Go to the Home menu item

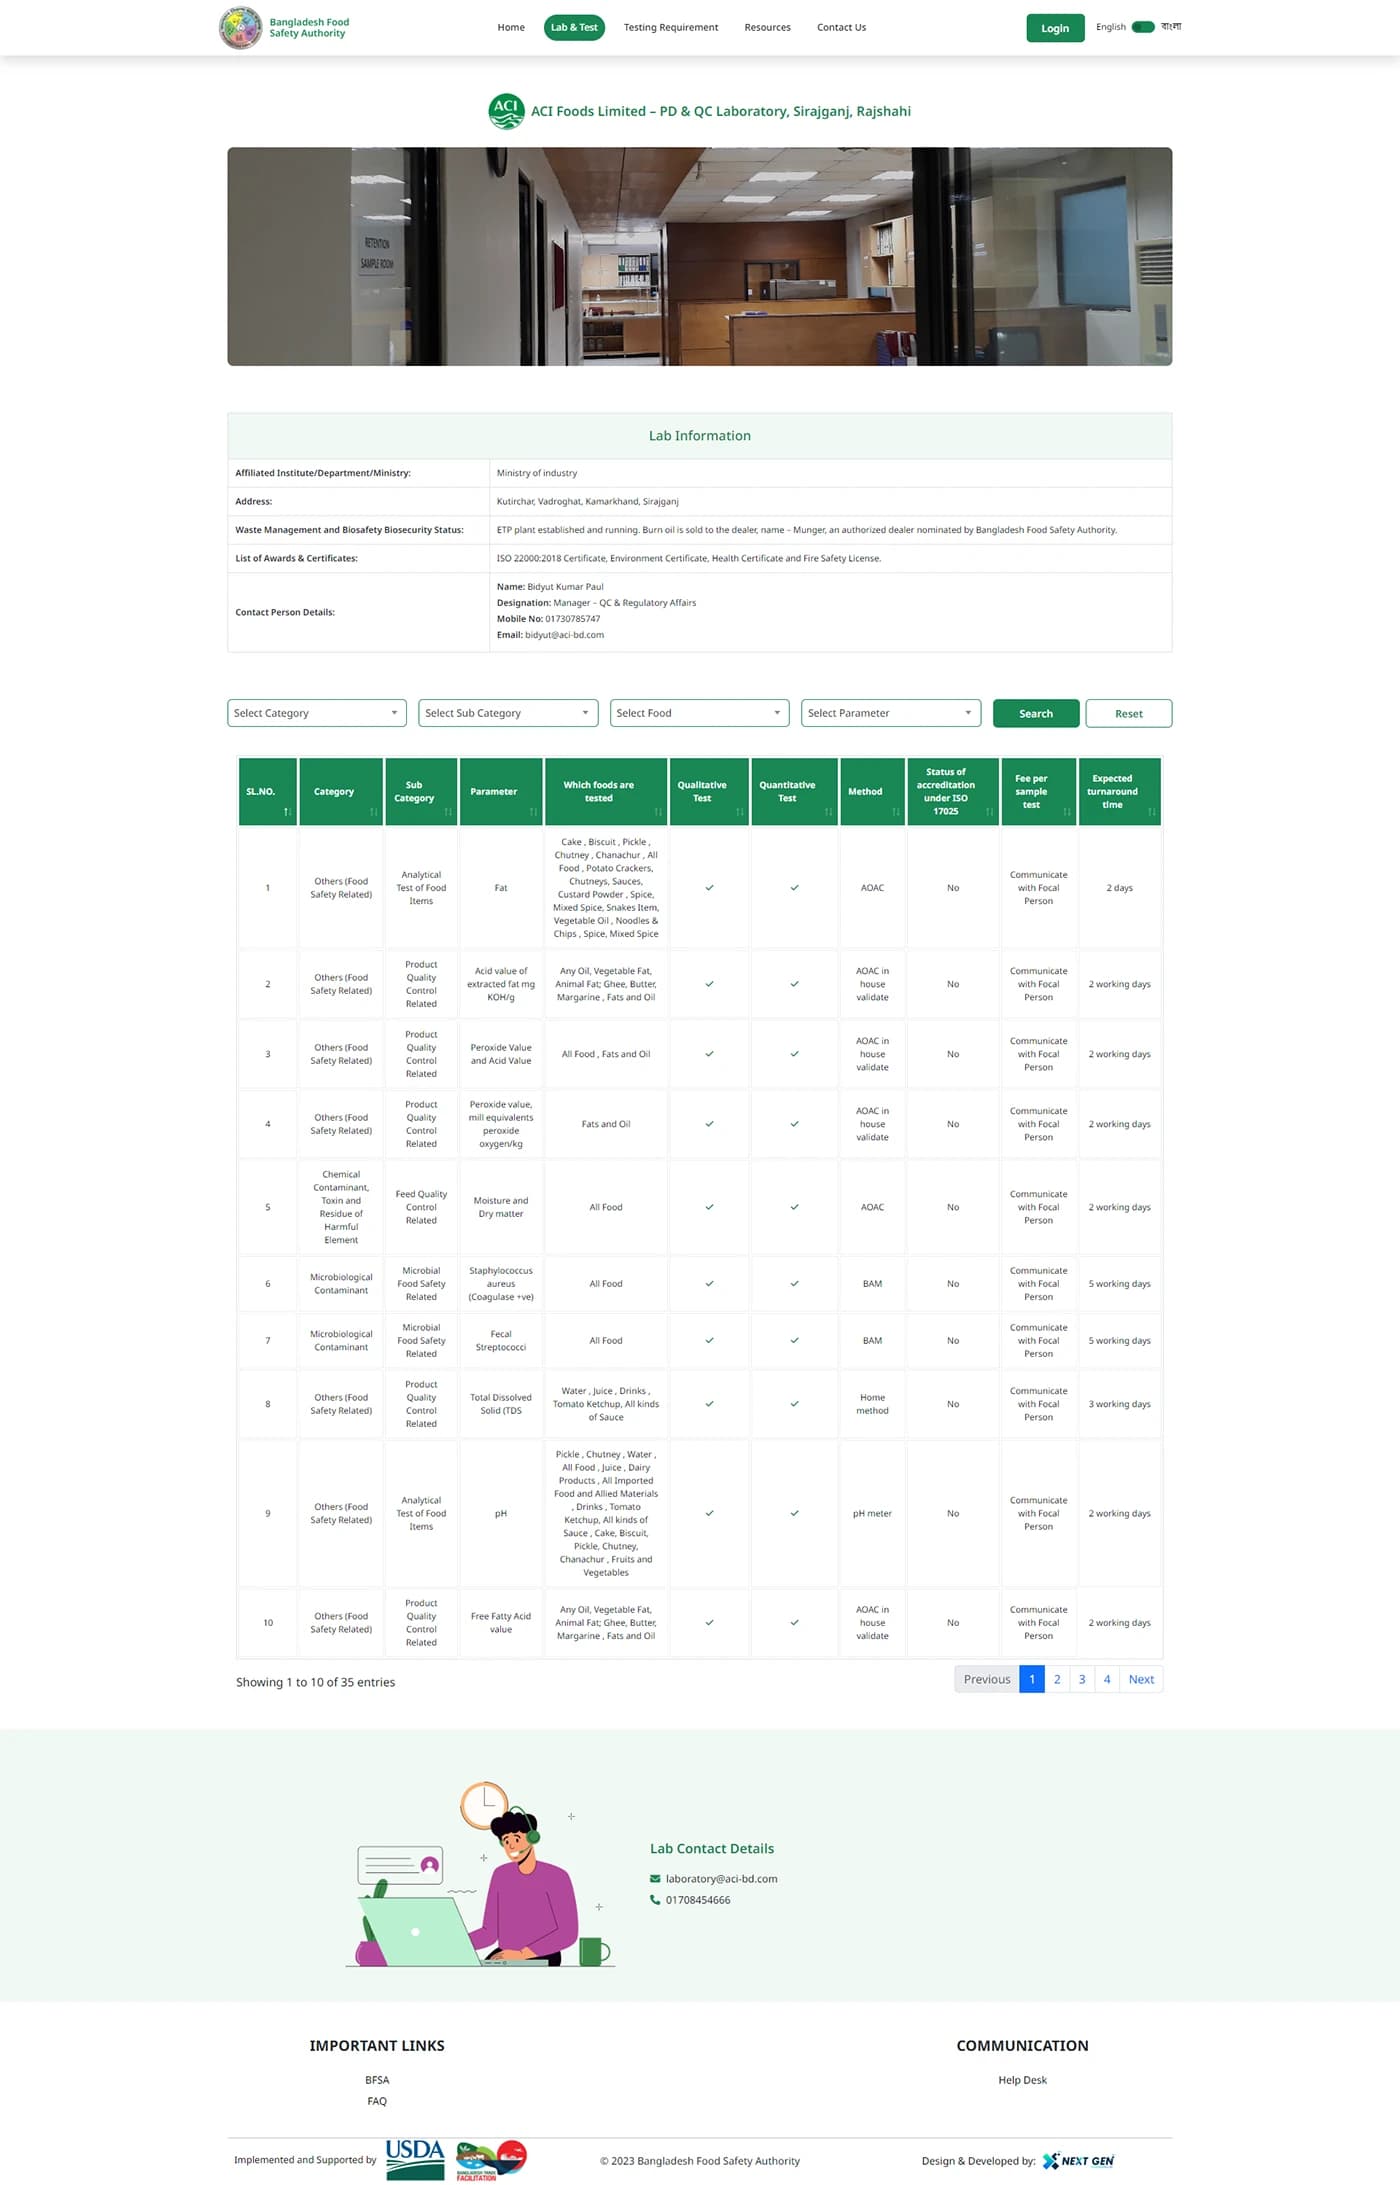tap(511, 27)
